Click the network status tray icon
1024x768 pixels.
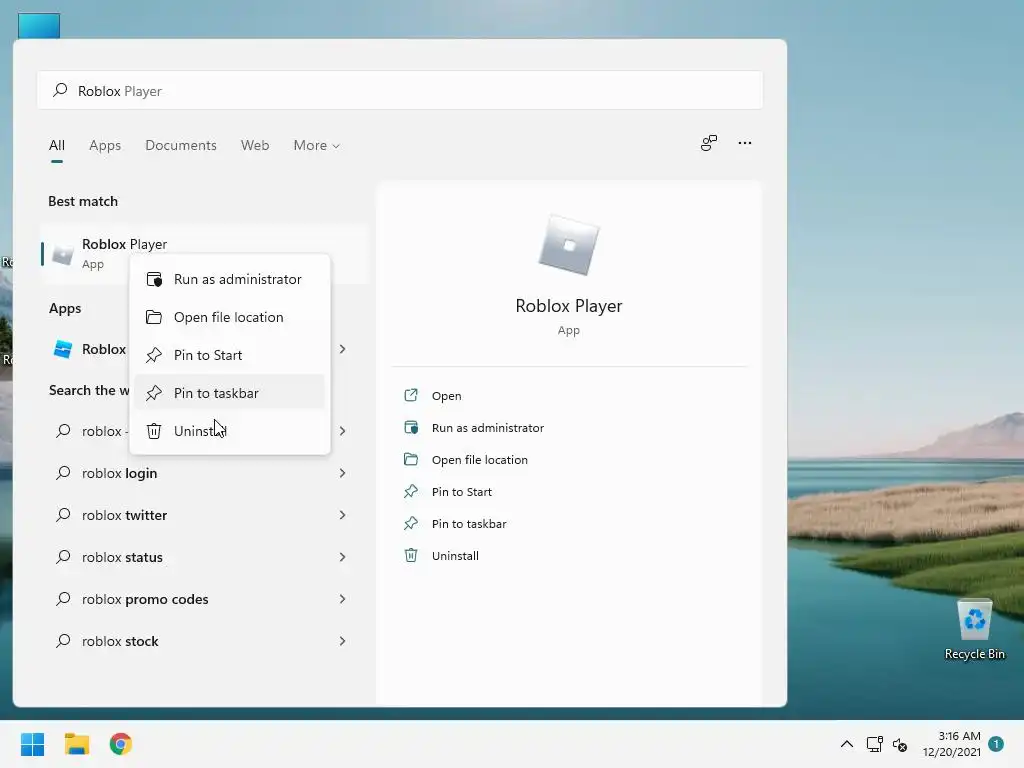pyautogui.click(x=874, y=744)
